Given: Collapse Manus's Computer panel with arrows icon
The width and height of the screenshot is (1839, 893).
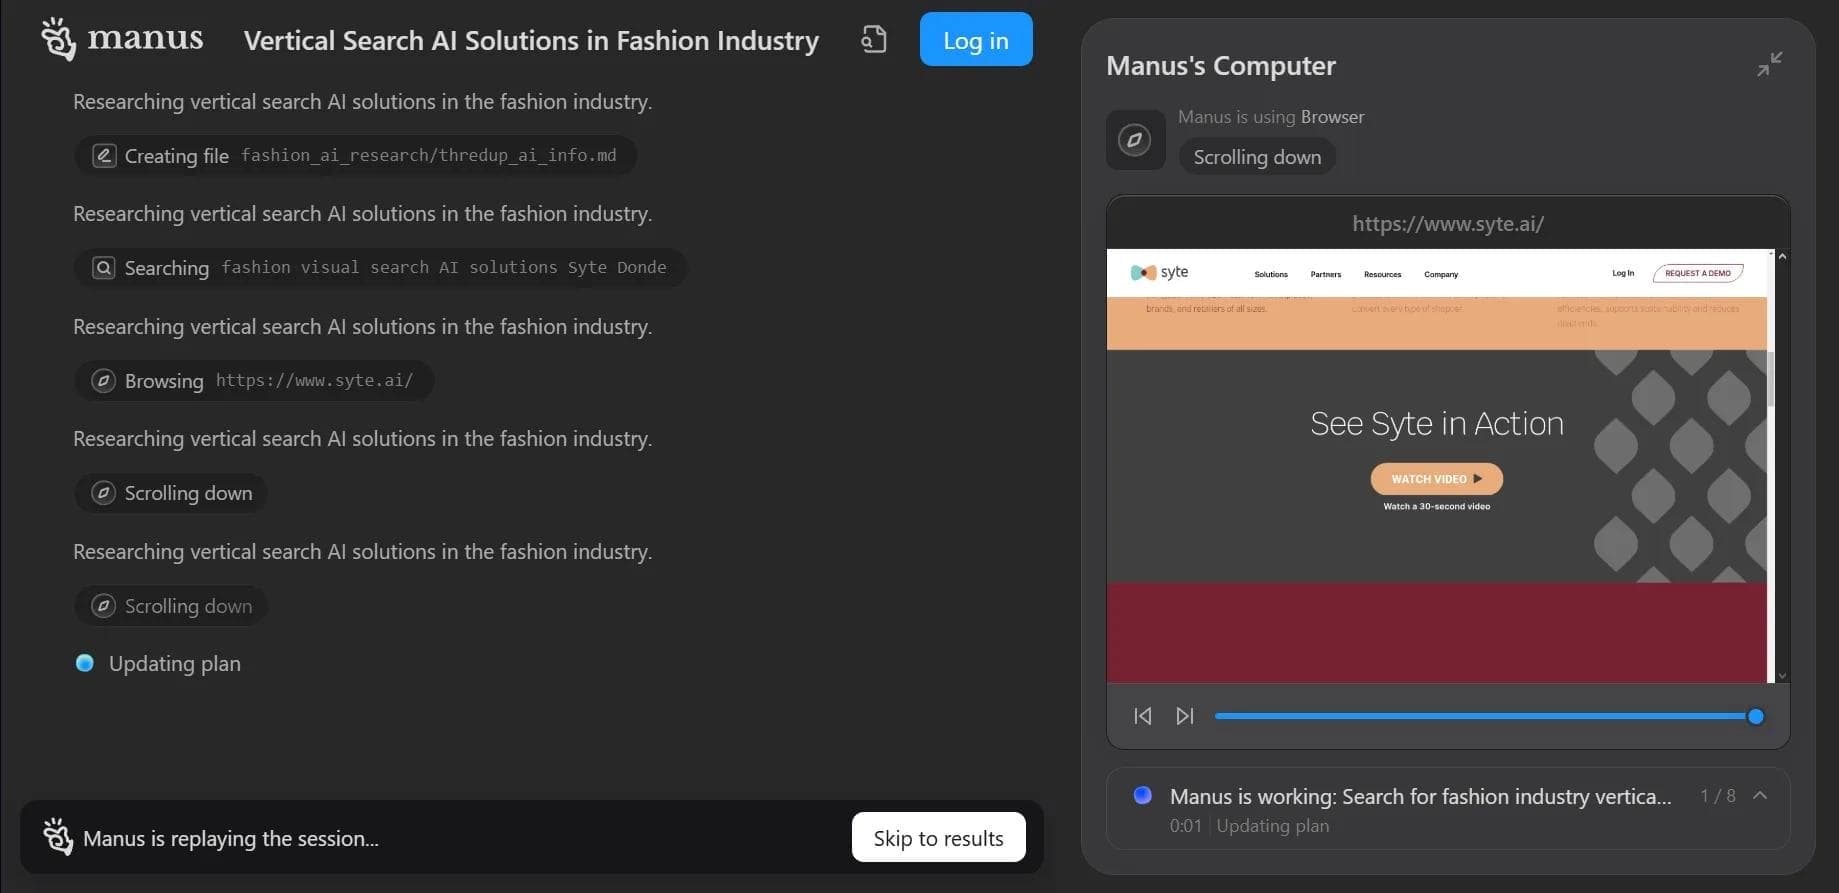Looking at the screenshot, I should coord(1769,64).
